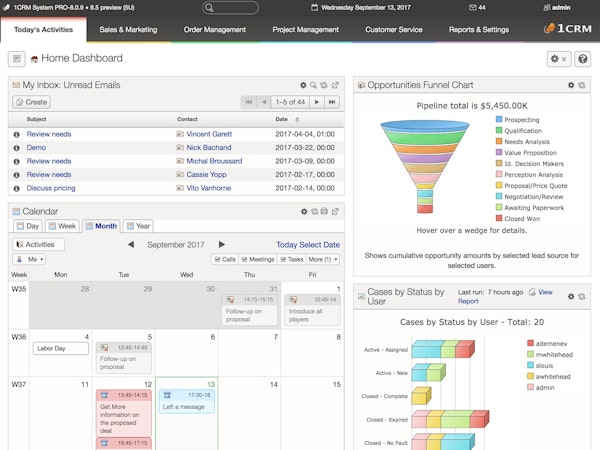600x450 pixels.
Task: Click the My Inbox search magnifier icon
Action: (313, 85)
